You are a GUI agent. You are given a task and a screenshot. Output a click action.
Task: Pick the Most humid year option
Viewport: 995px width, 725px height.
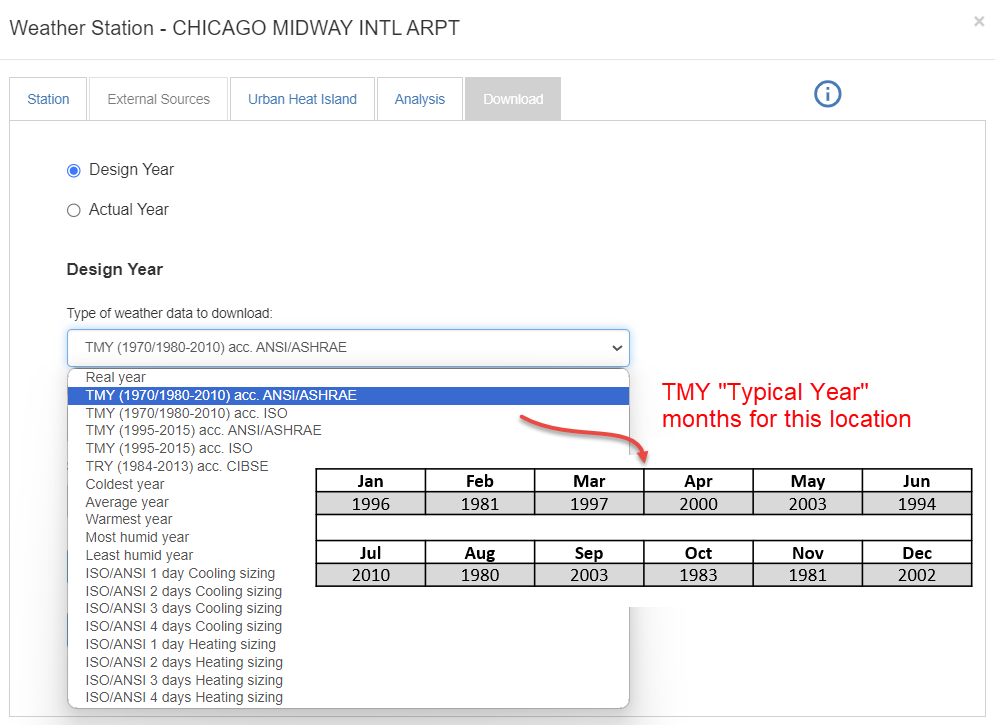click(x=137, y=537)
